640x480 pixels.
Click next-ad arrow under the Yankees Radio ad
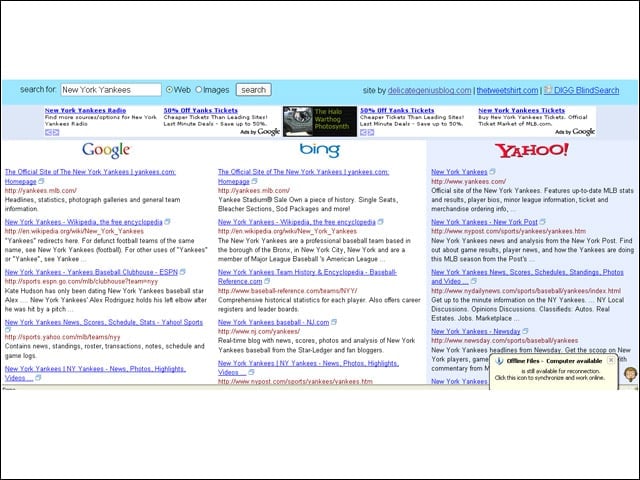(x=56, y=132)
